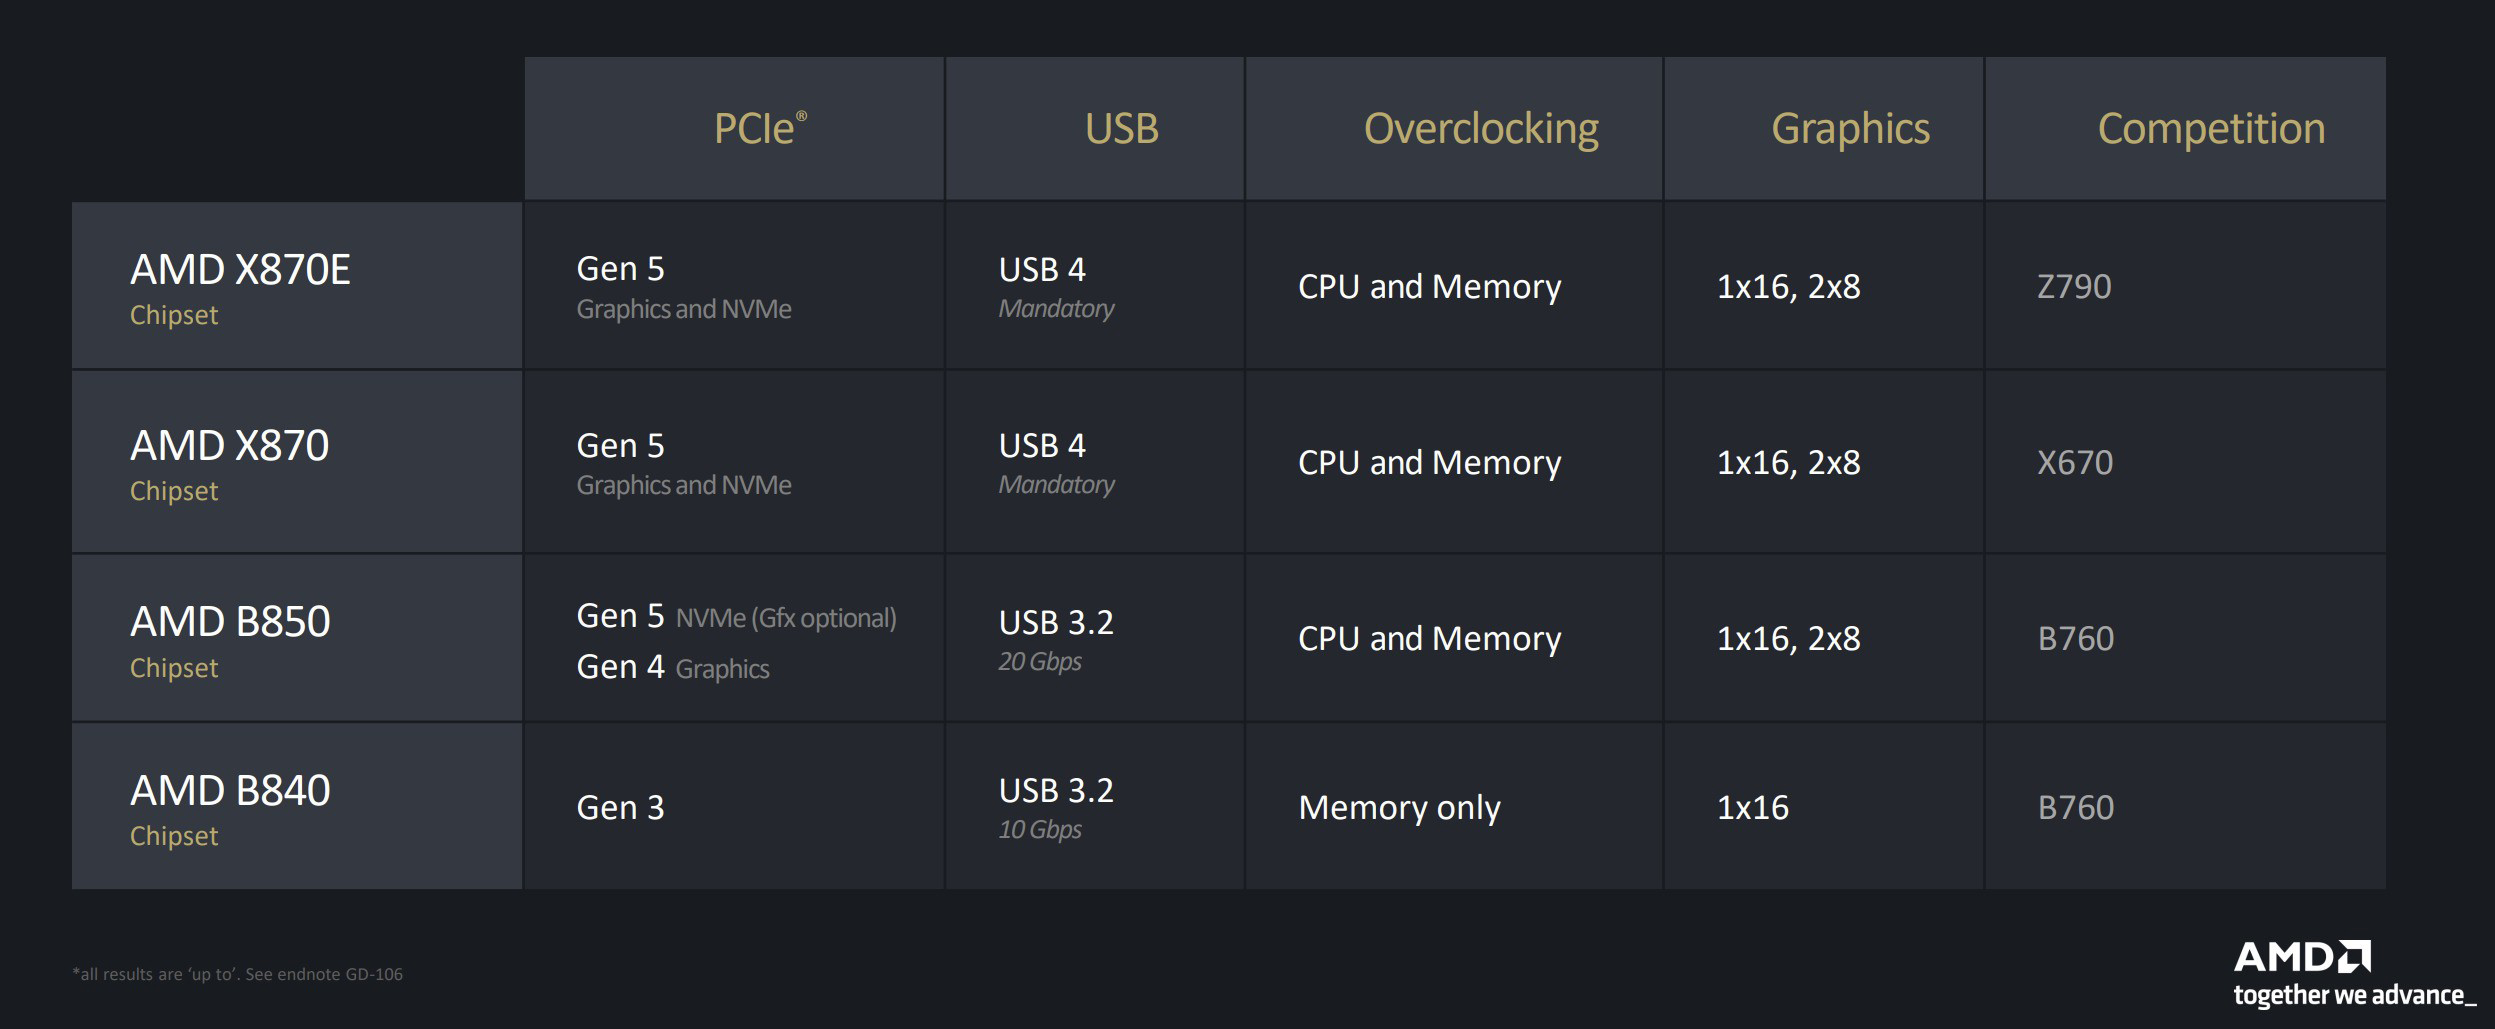Click the Gen 3 PCIe cell

tap(734, 807)
